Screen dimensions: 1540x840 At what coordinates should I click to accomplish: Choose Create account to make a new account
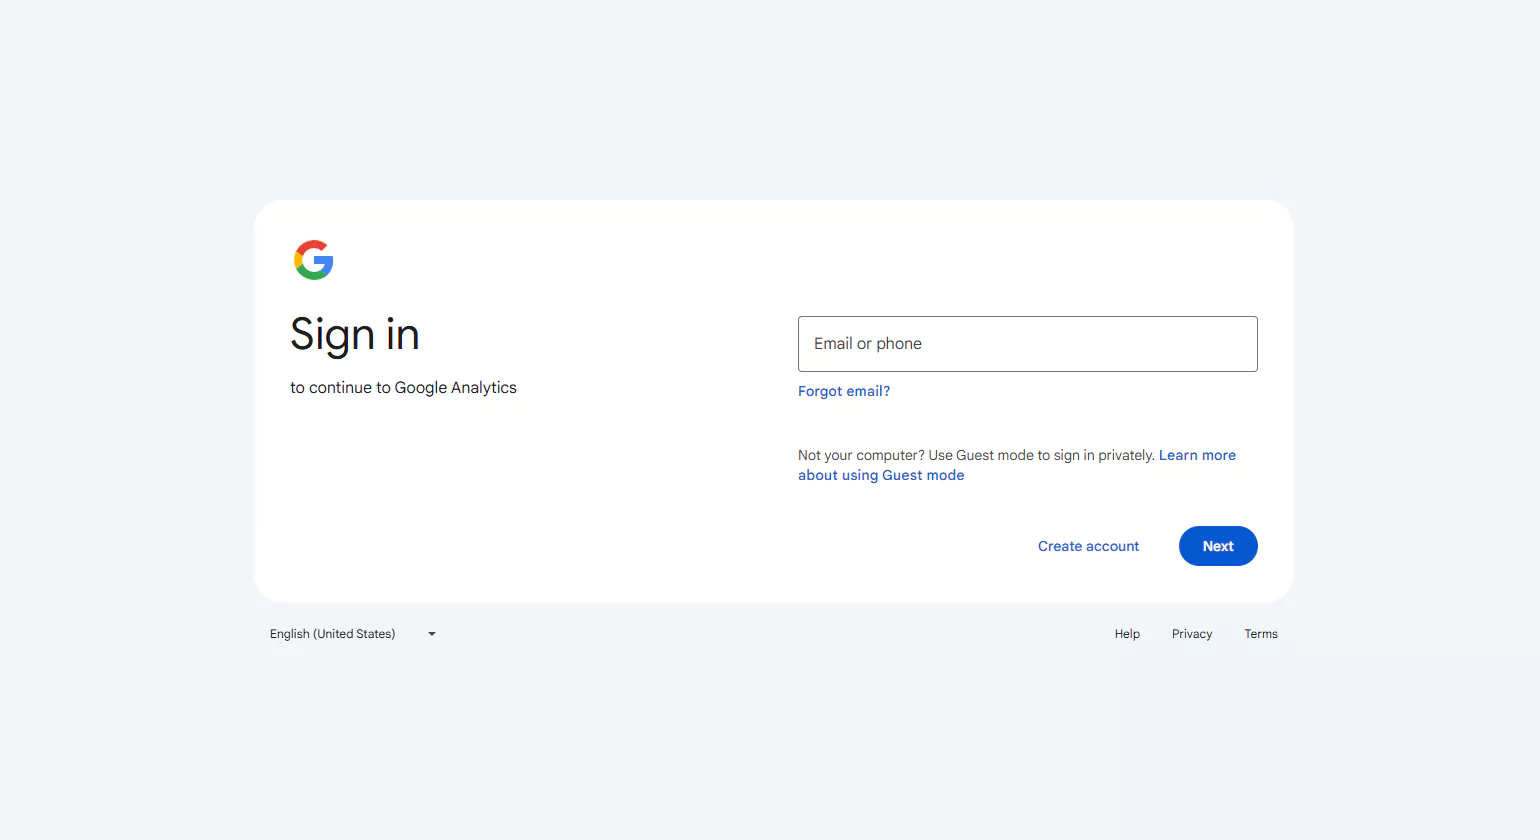pyautogui.click(x=1088, y=546)
